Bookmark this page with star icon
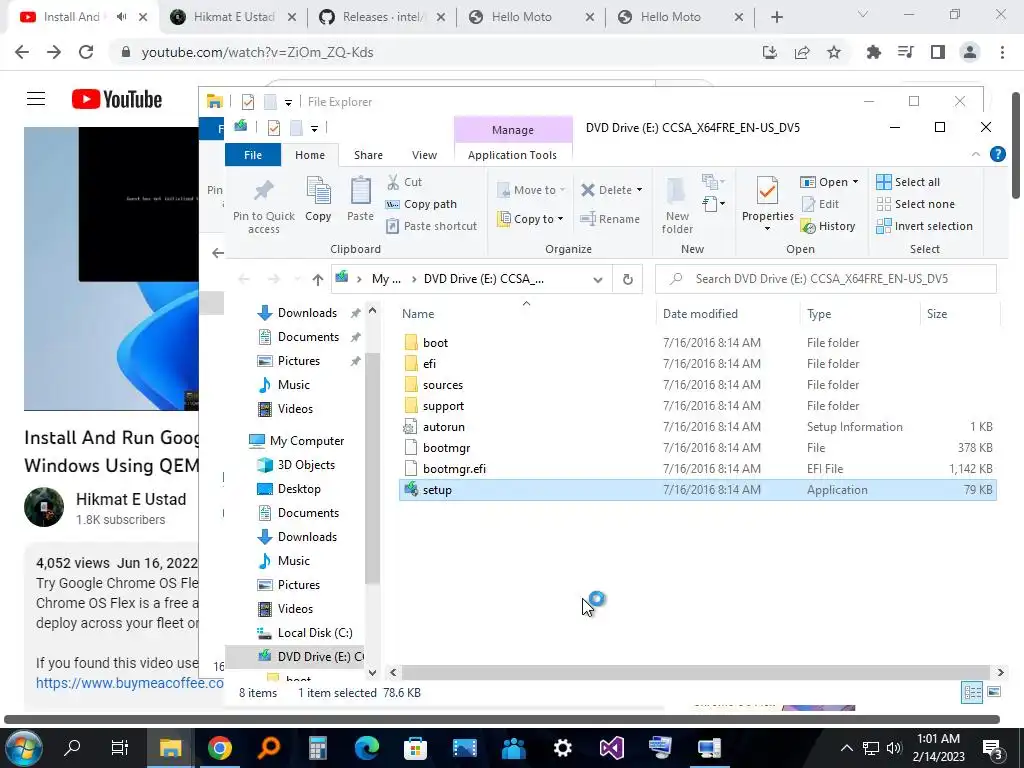 [x=834, y=52]
